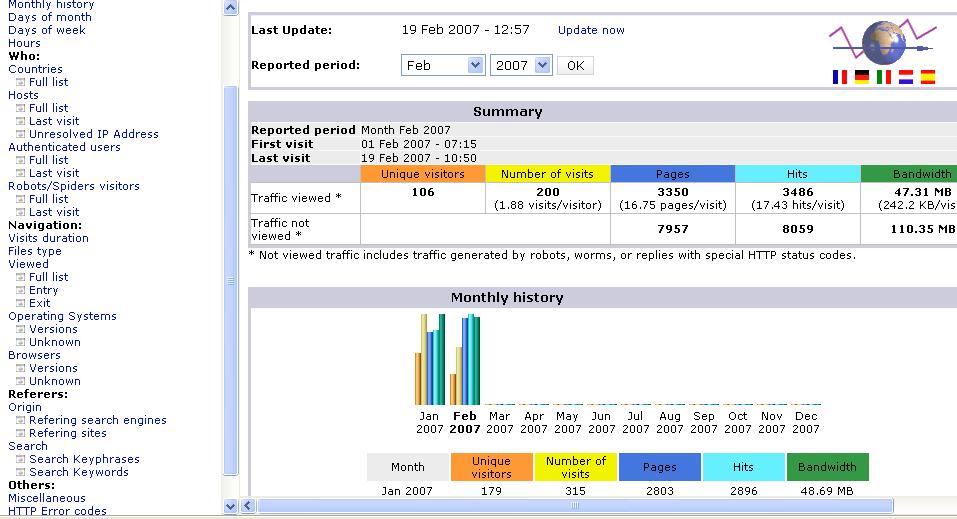Click the German flag icon
The width and height of the screenshot is (957, 519).
point(862,77)
